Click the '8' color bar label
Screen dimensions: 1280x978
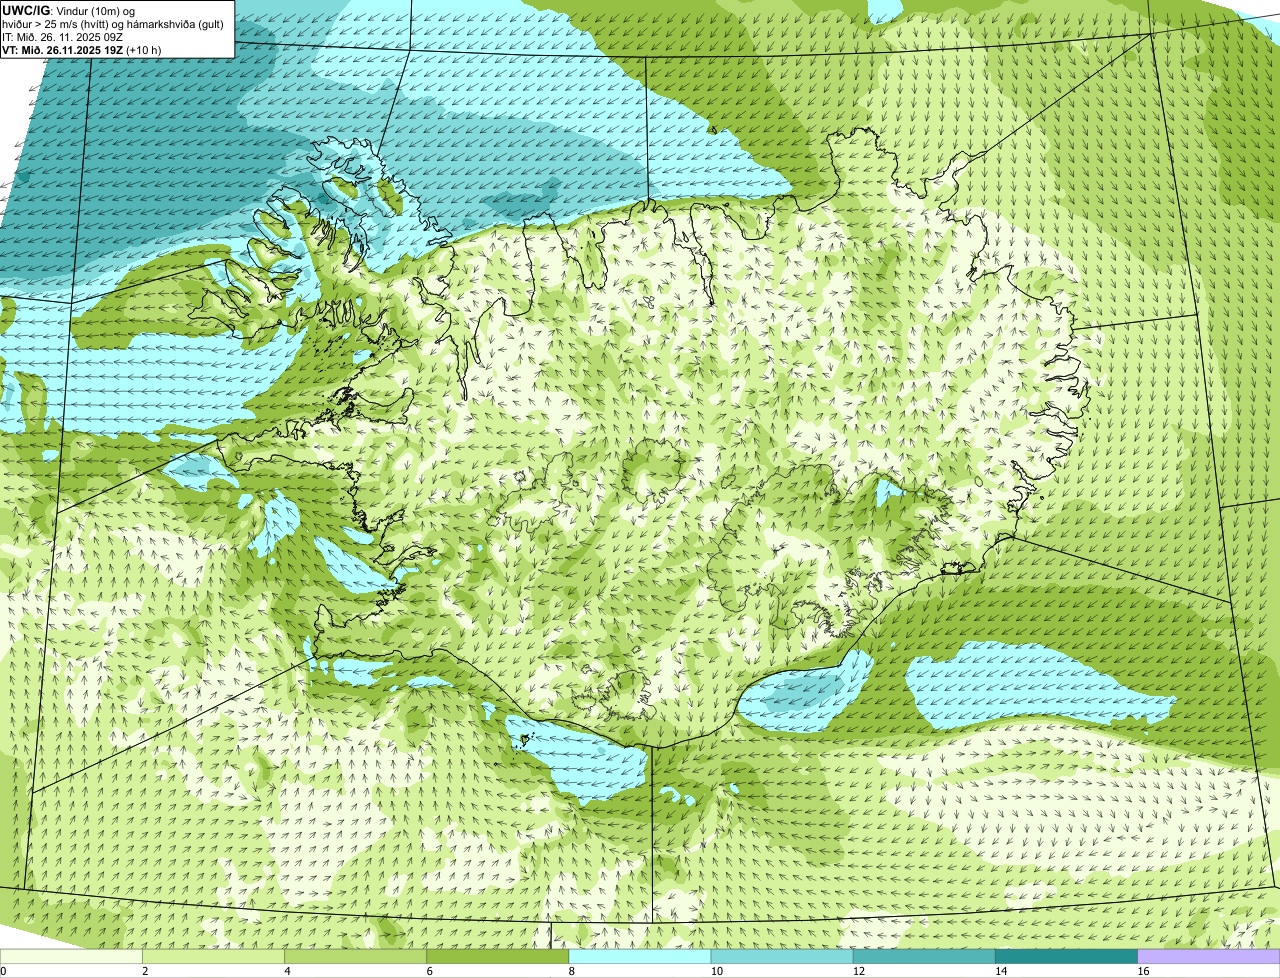(x=572, y=971)
